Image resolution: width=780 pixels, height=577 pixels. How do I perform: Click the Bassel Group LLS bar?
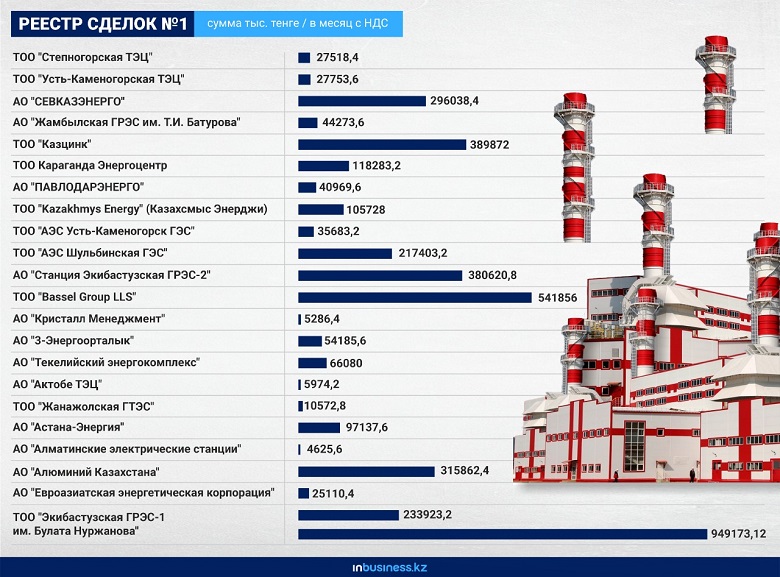click(x=415, y=297)
